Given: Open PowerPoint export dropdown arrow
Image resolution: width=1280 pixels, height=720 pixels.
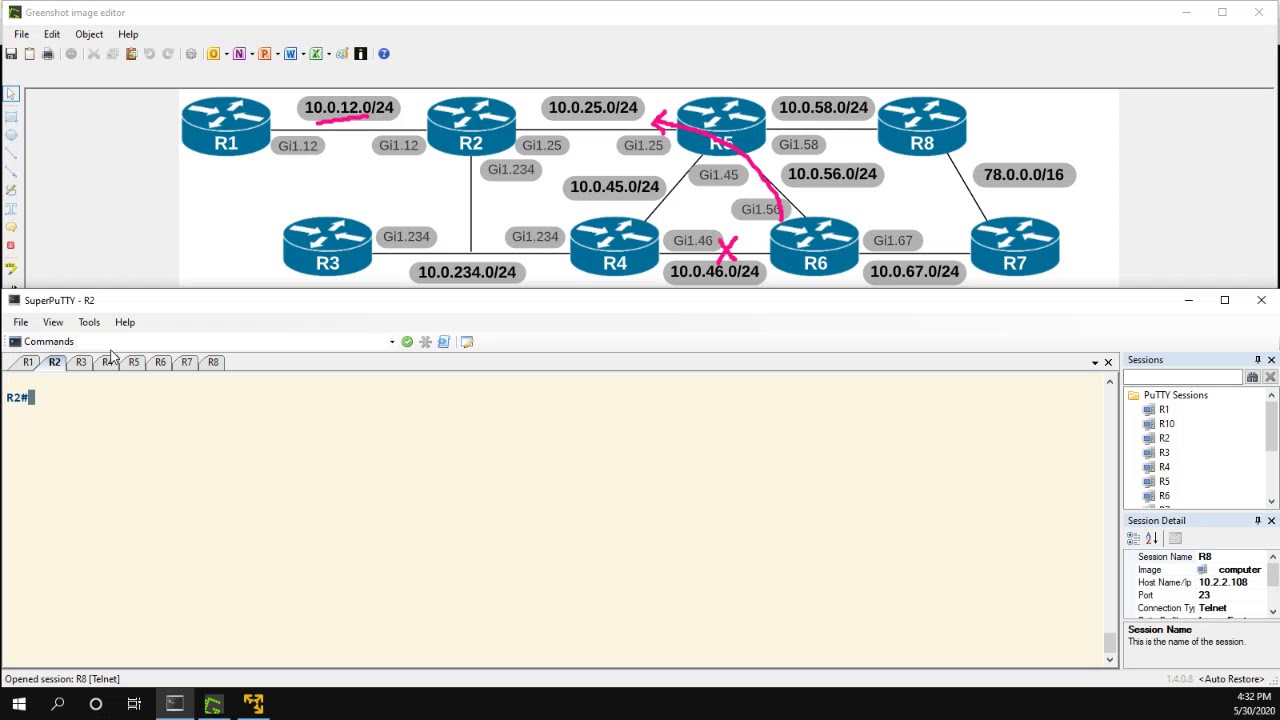Looking at the screenshot, I should click(278, 54).
